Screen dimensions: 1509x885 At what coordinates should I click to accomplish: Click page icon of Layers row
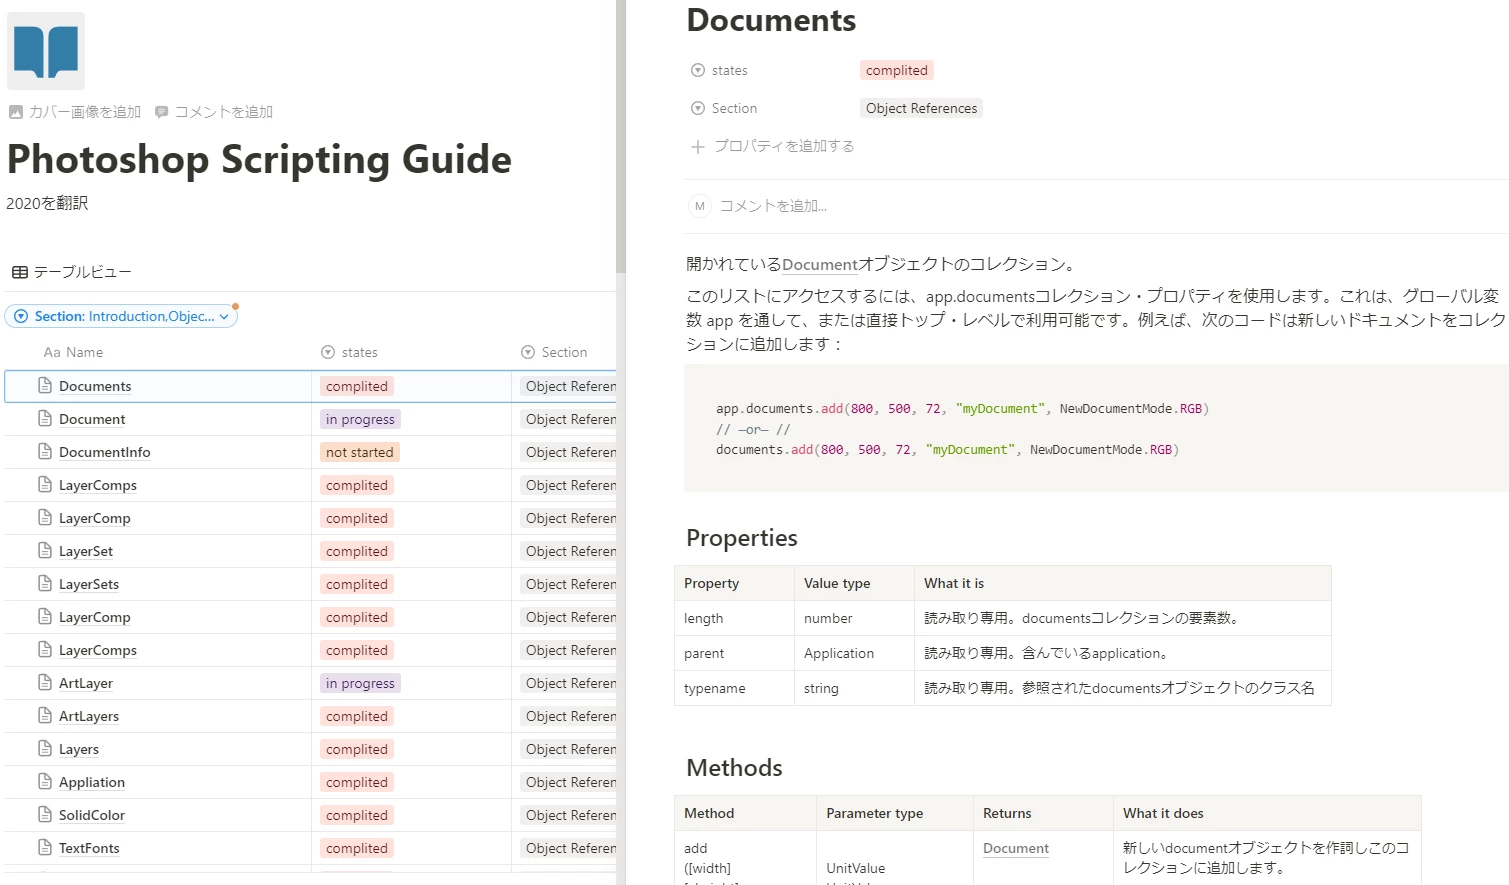(x=45, y=749)
